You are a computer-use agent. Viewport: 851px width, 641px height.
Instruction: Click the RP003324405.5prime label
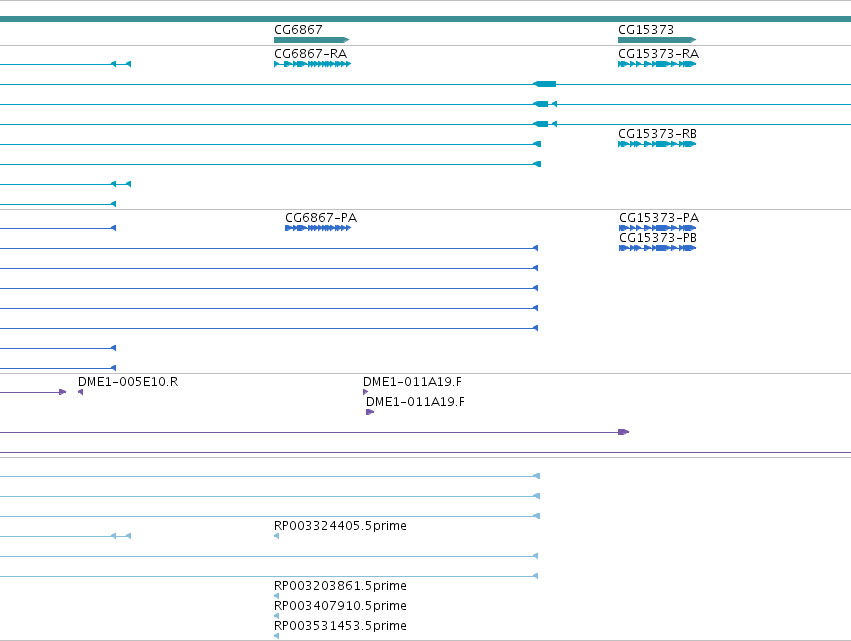[340, 525]
